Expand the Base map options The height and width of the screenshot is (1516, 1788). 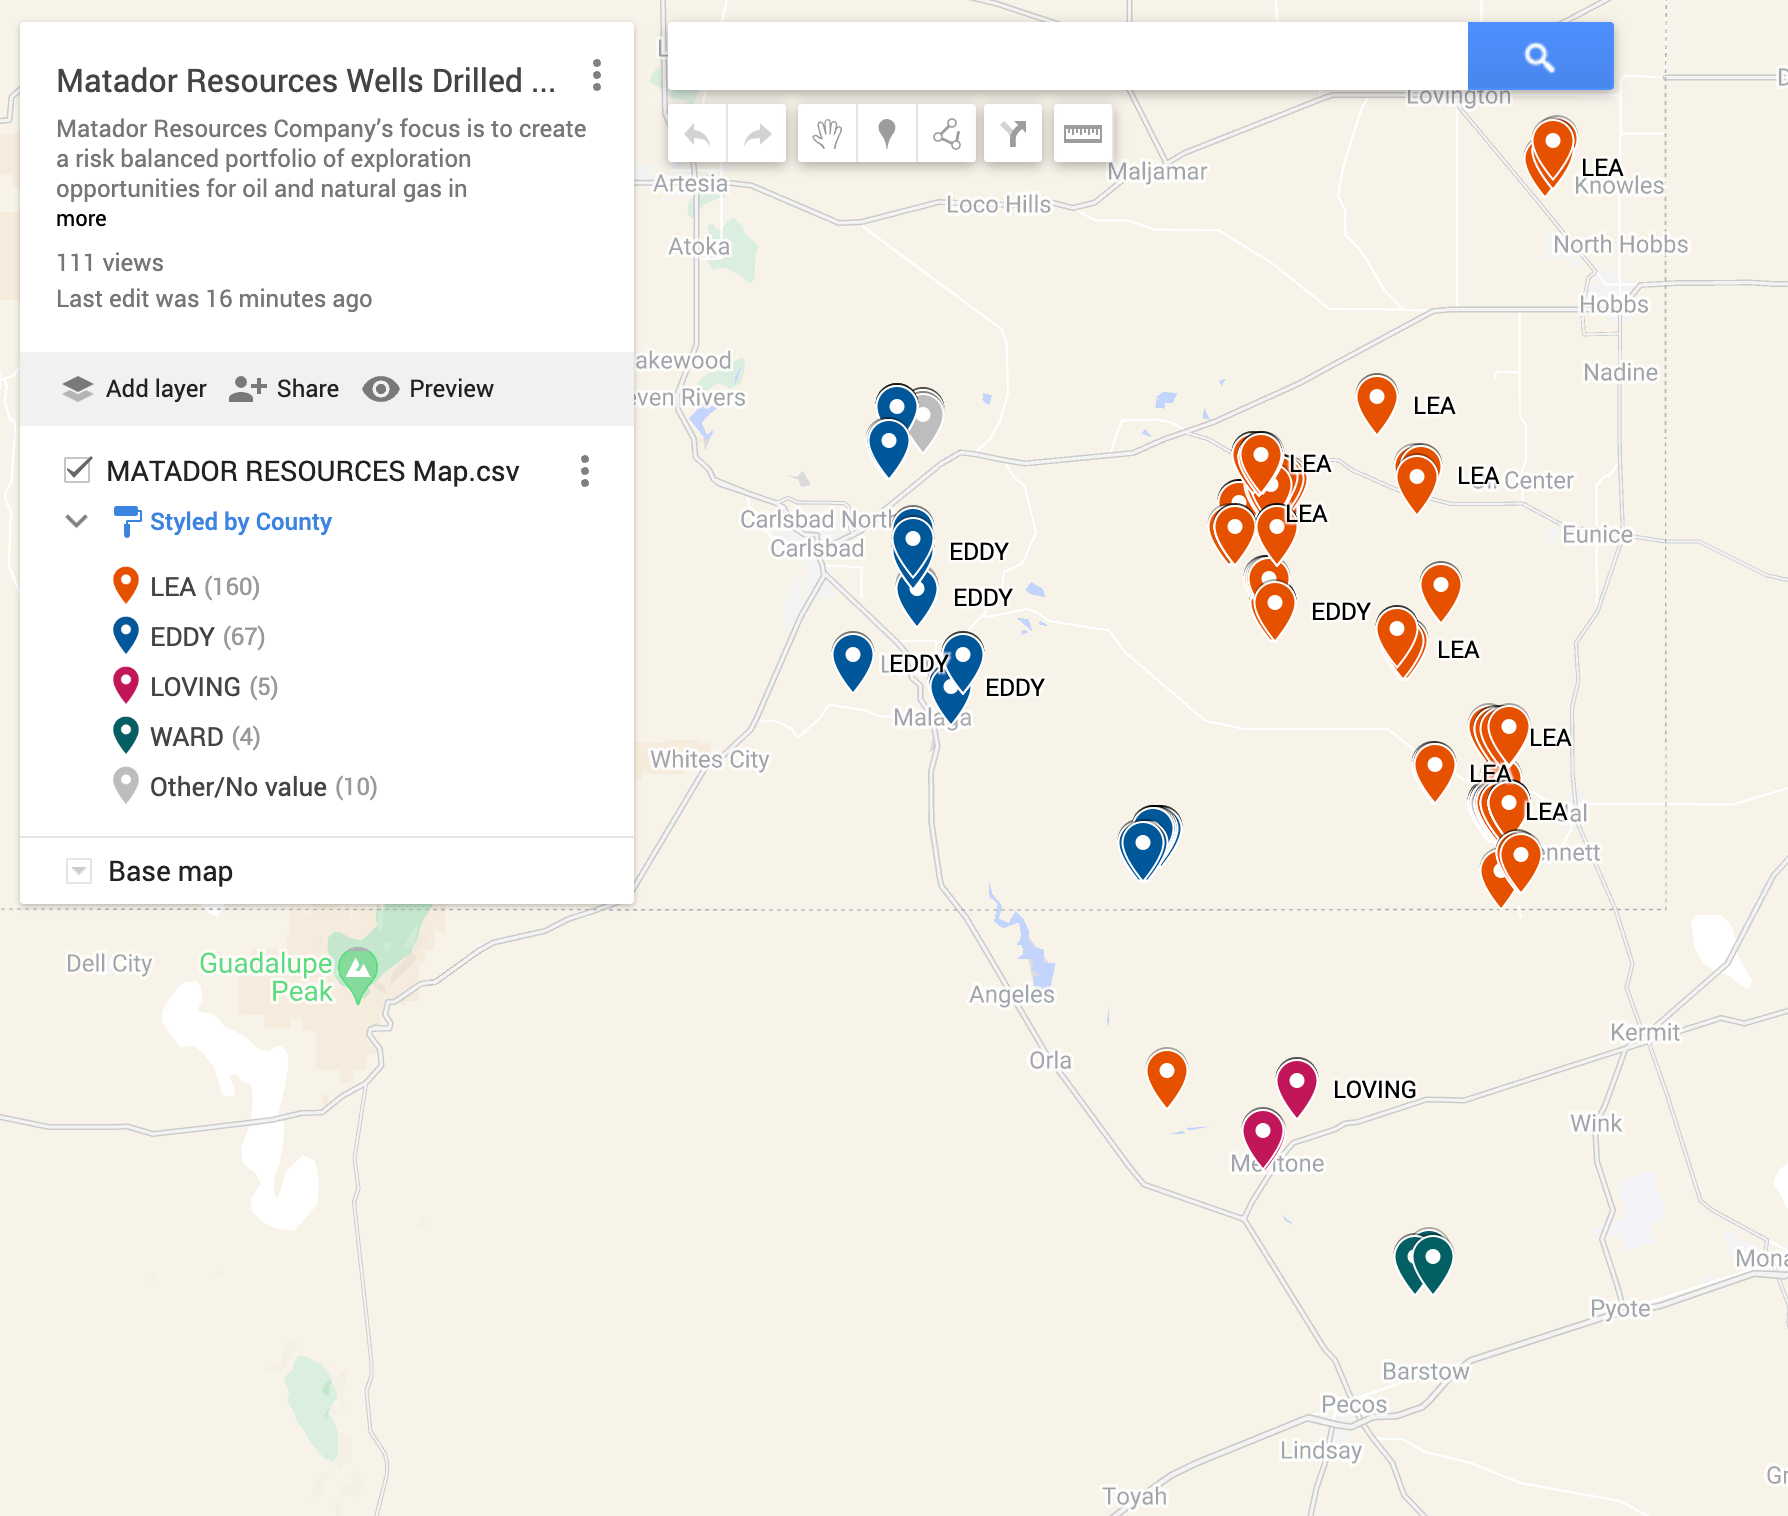[x=77, y=871]
